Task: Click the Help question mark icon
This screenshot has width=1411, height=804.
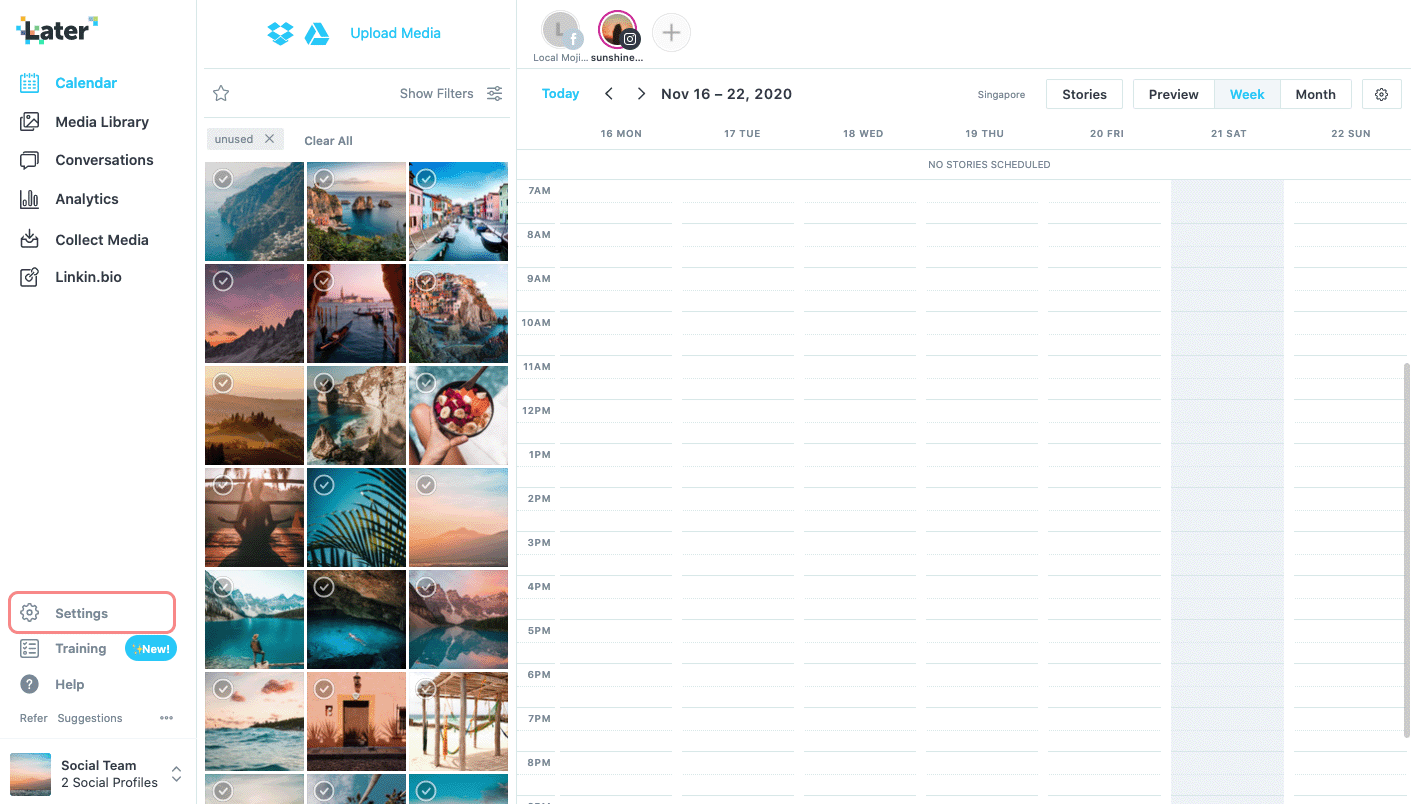Action: click(x=30, y=684)
